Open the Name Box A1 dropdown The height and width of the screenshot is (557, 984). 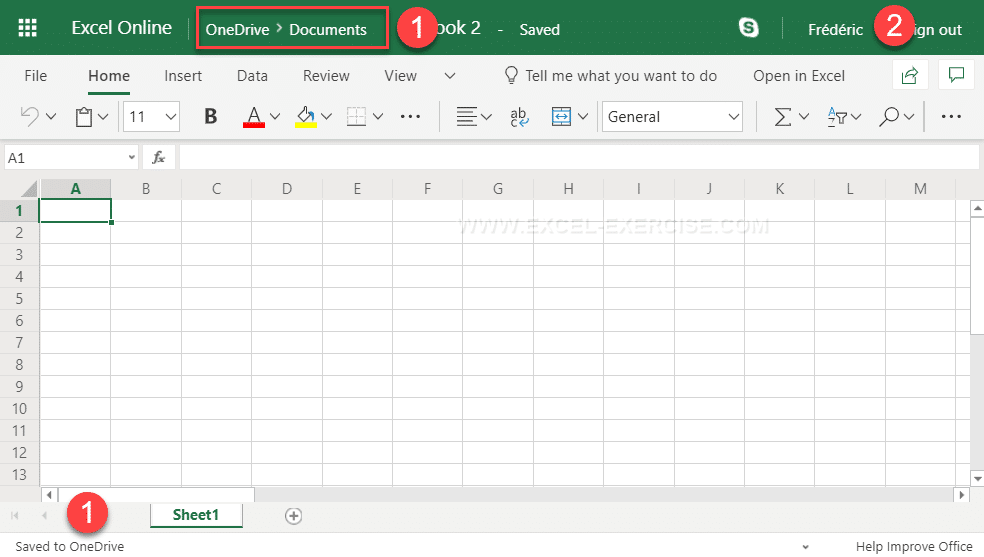coord(131,157)
